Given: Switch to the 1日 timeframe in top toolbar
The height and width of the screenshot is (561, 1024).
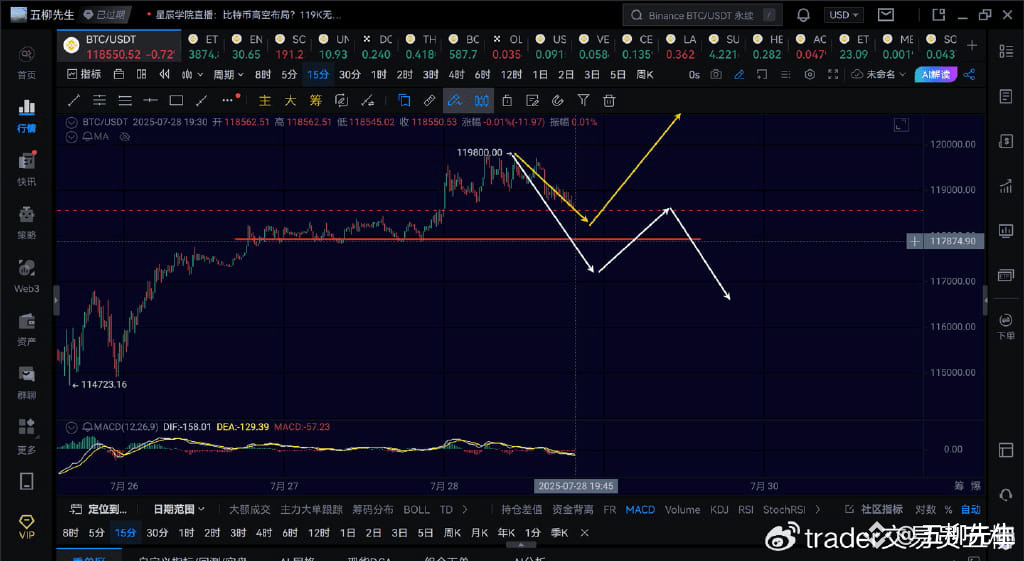Looking at the screenshot, I should click(x=540, y=74).
